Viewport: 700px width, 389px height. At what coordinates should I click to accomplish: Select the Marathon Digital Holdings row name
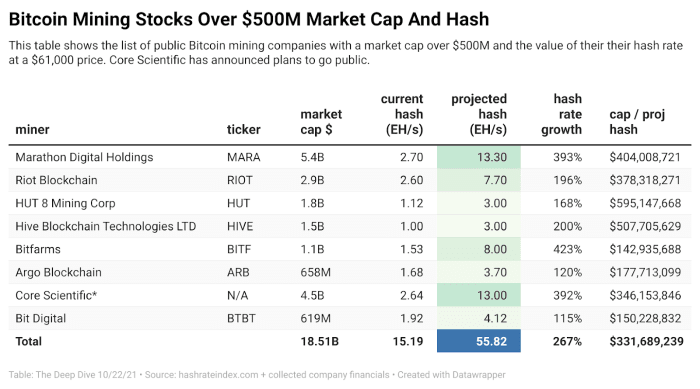click(x=84, y=157)
